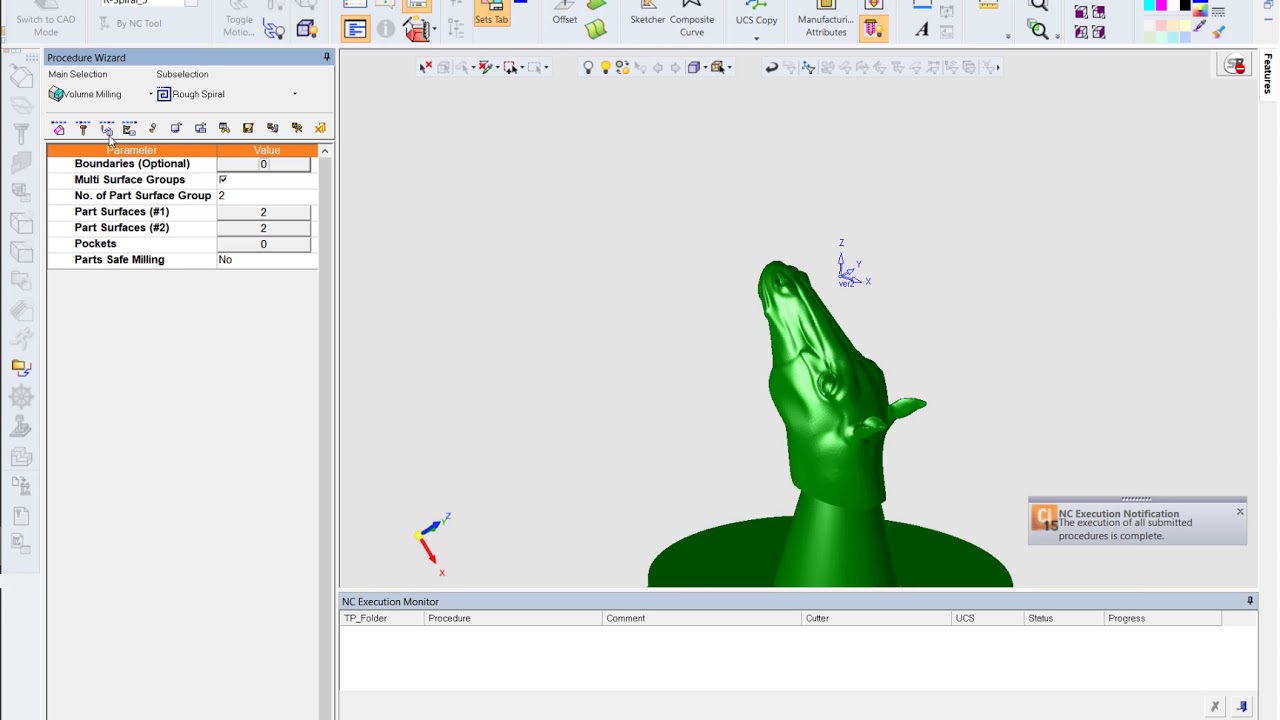Click the highlighted folder icon in the left sidebar
Viewport: 1280px width, 720px height.
point(21,367)
